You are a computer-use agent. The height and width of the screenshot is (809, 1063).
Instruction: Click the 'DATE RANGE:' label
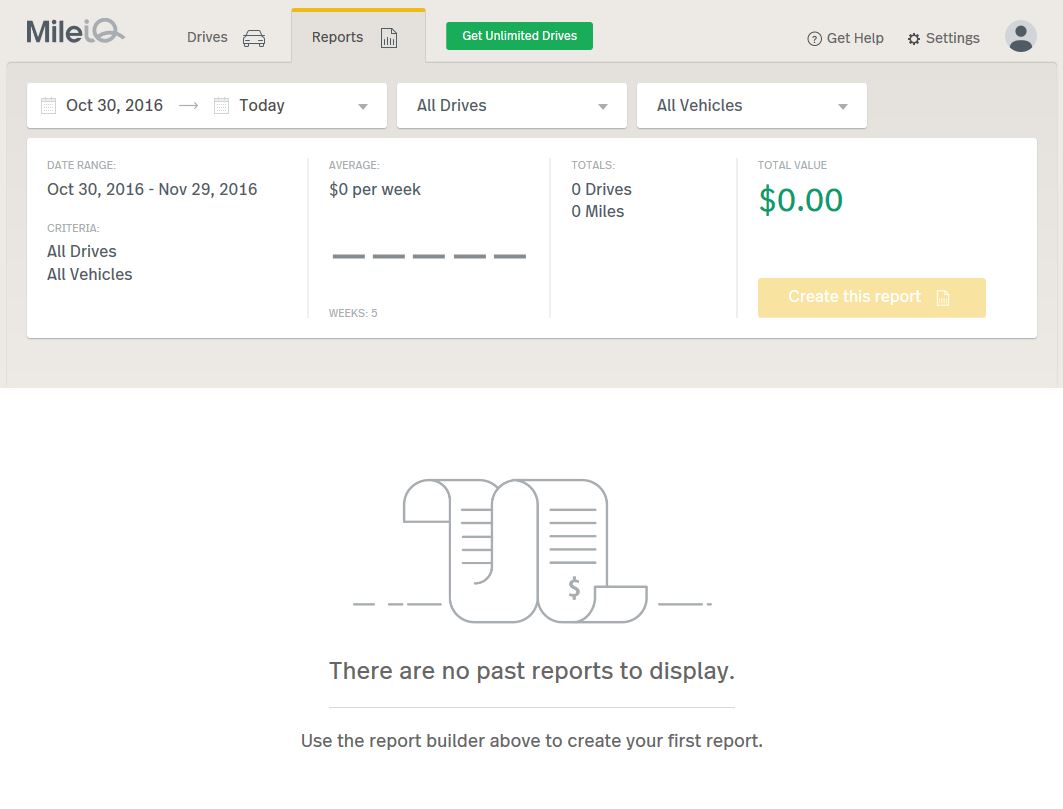[81, 165]
